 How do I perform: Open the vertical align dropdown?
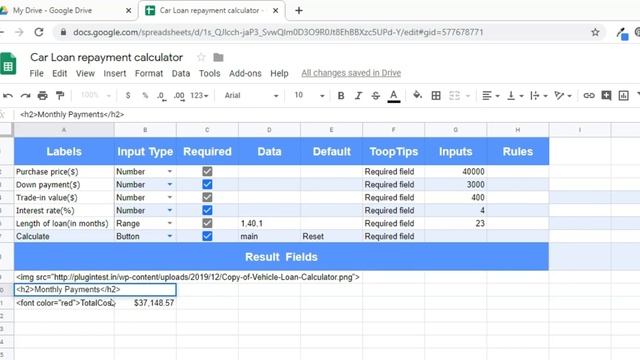click(x=515, y=96)
